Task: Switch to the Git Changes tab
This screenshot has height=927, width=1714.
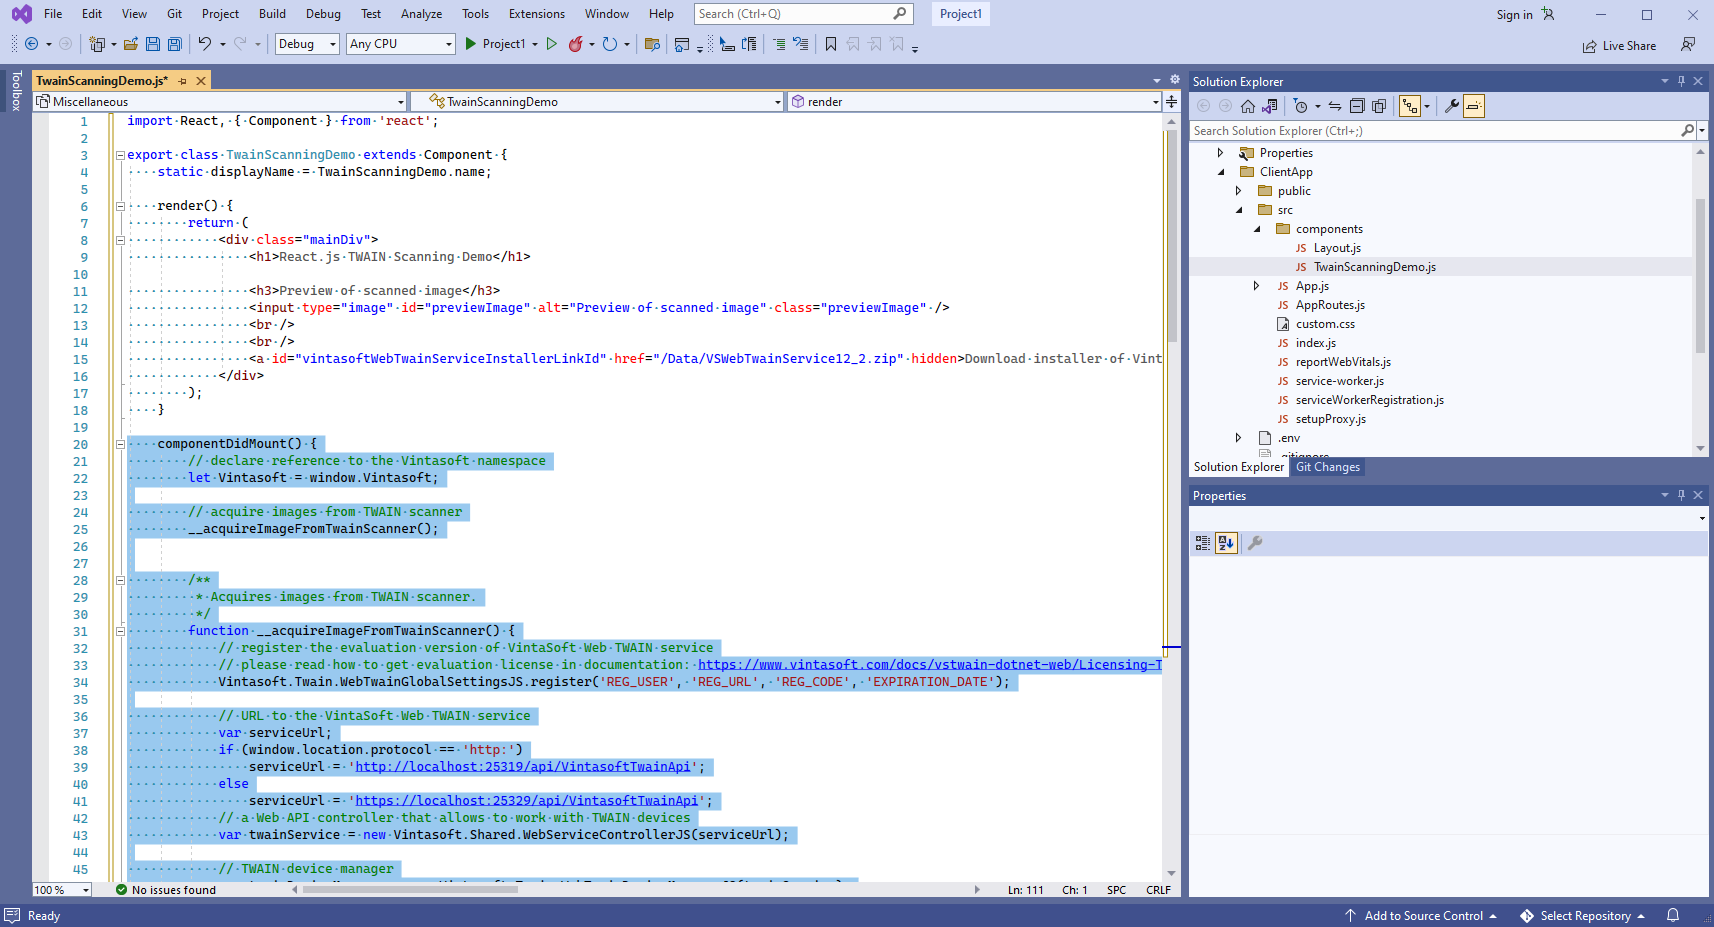Action: tap(1327, 467)
